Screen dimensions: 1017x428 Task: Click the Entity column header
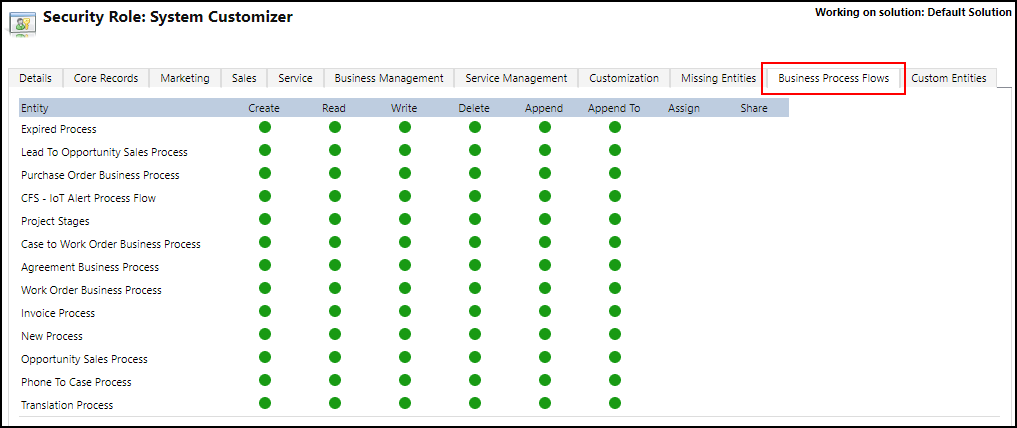(35, 108)
